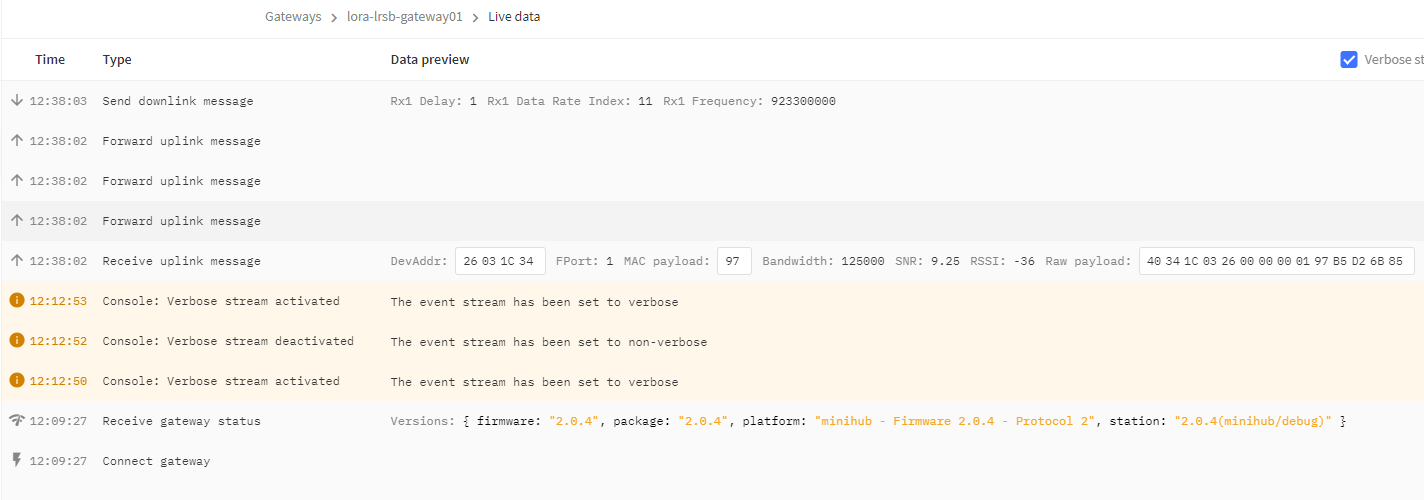Image resolution: width=1424 pixels, height=500 pixels.
Task: Go to lora-lrsb-gateway01 breadcrumb
Action: (404, 17)
